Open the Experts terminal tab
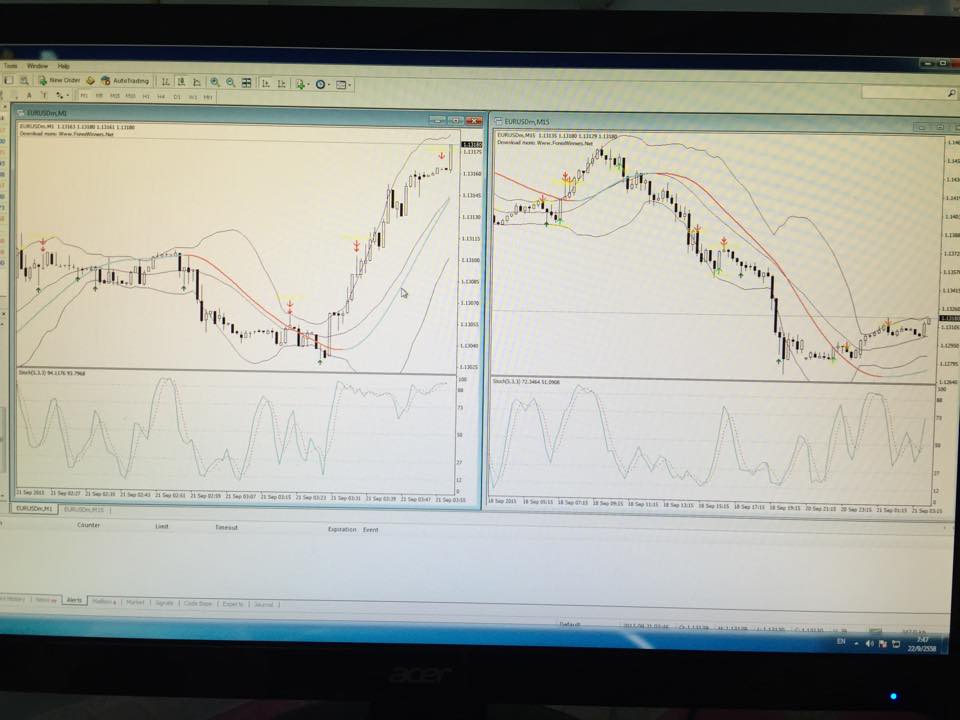 233,604
